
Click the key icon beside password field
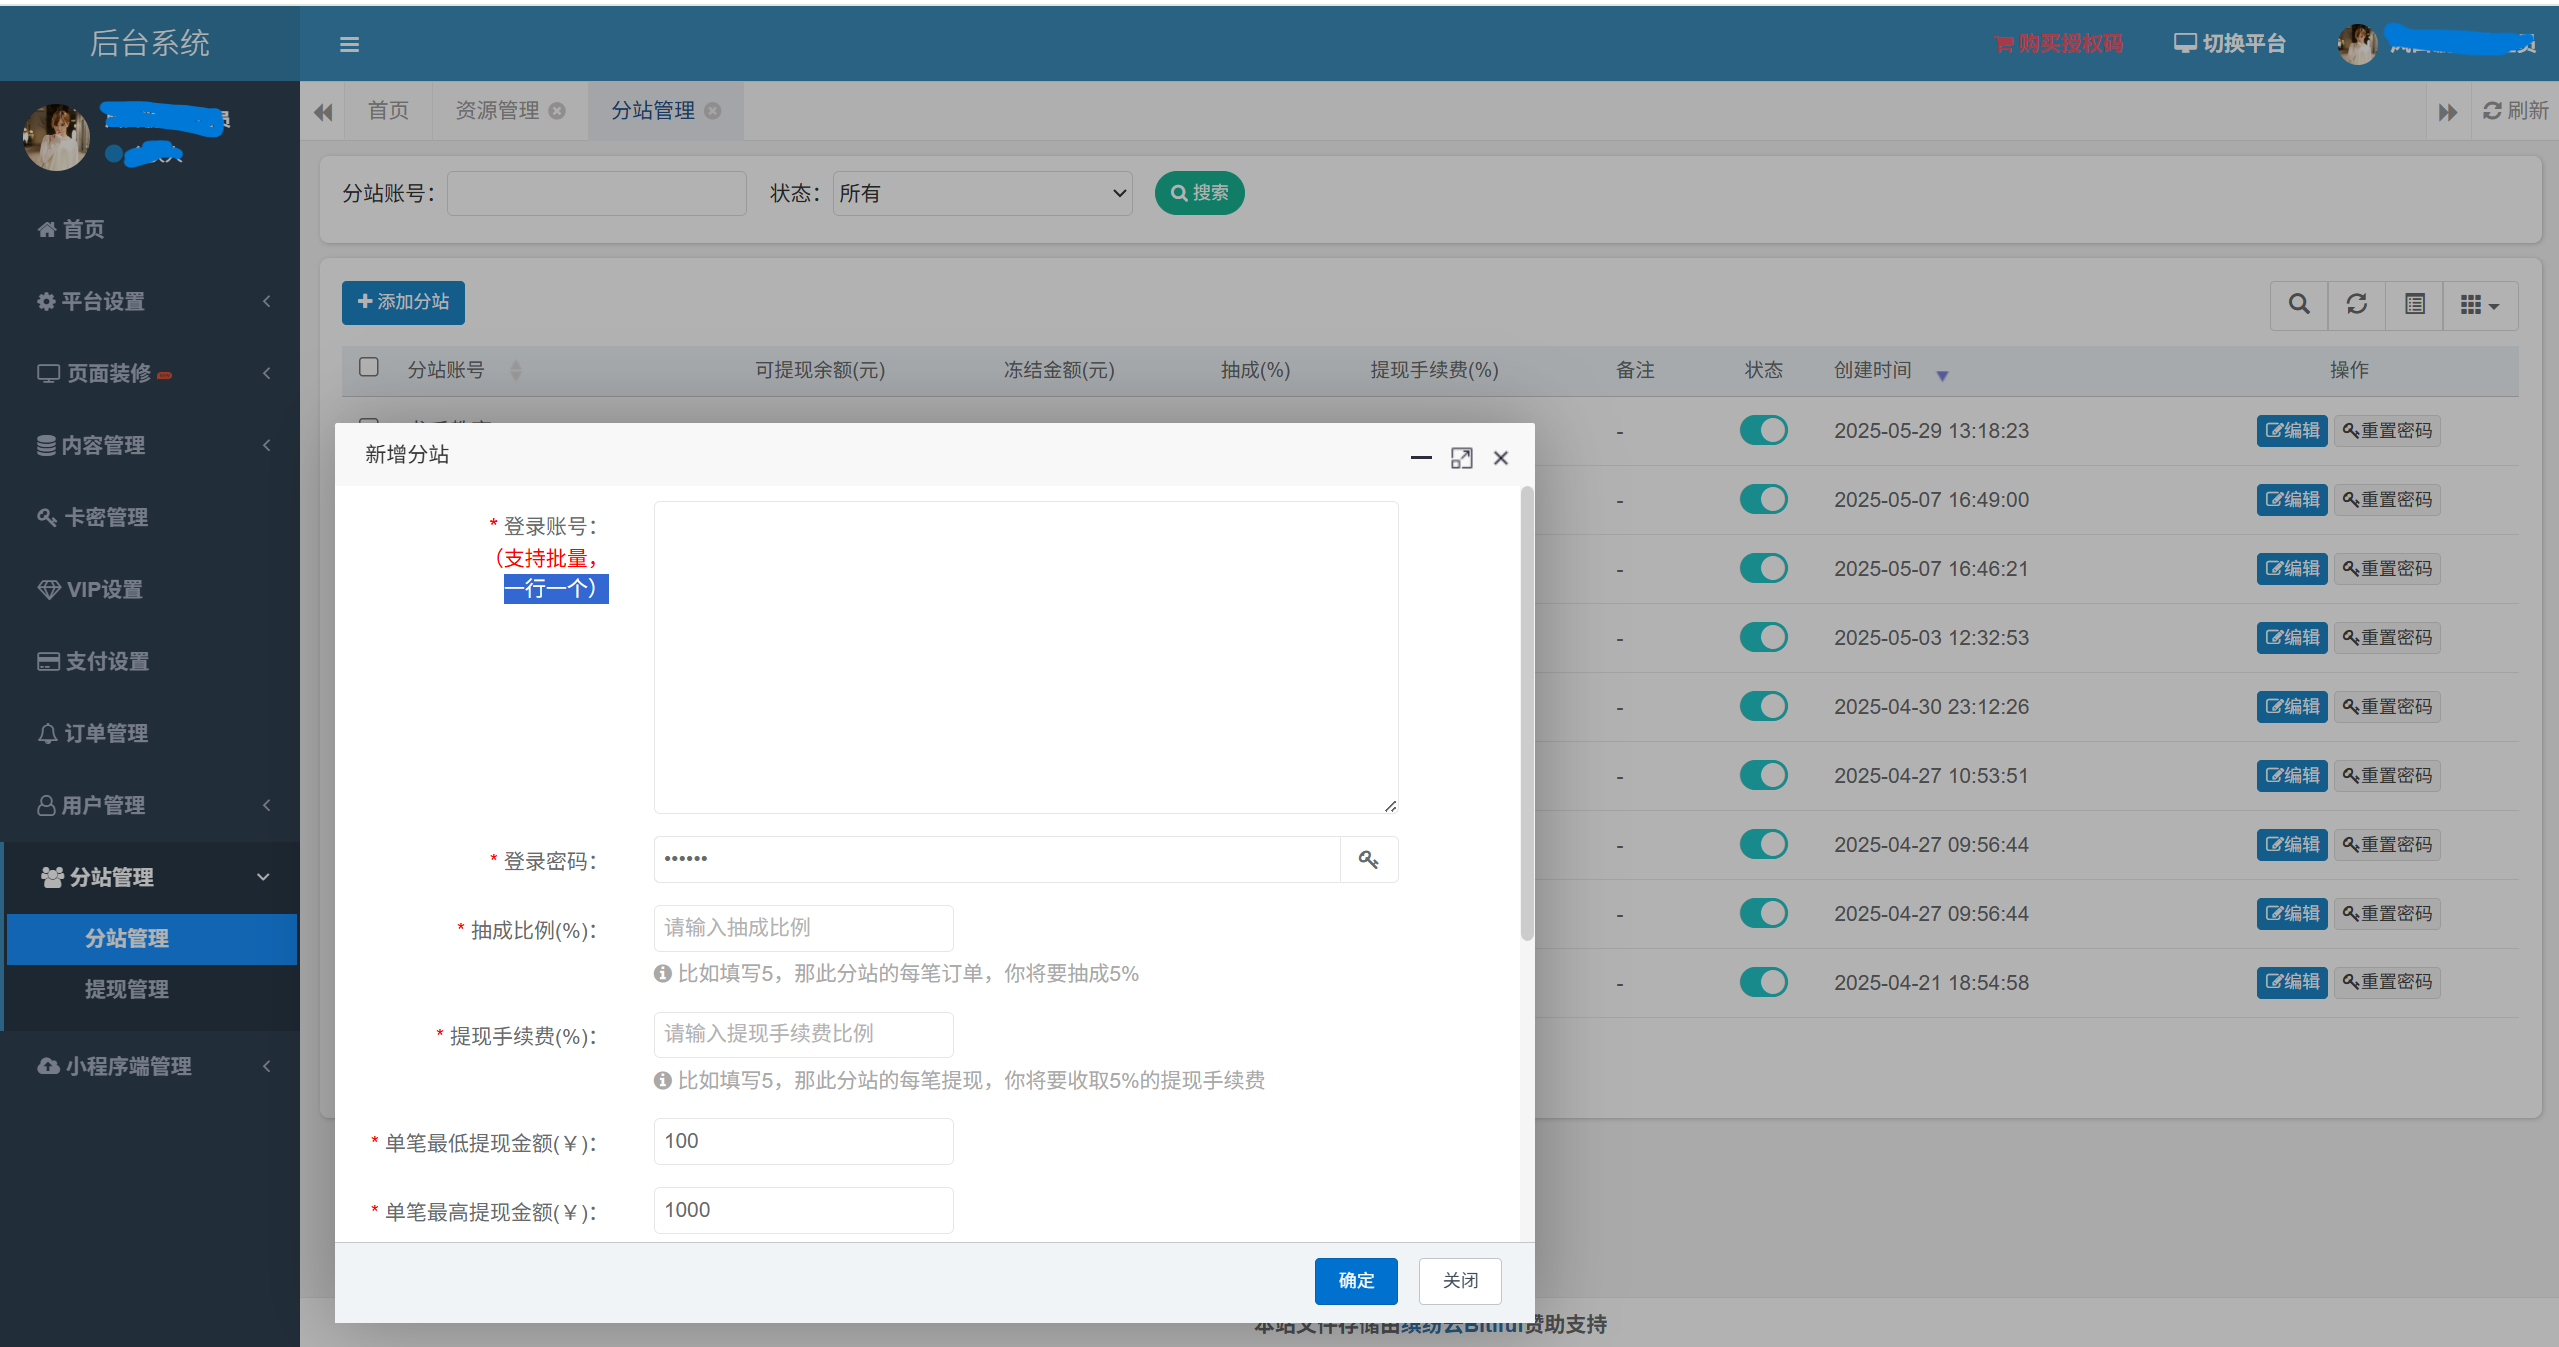tap(1368, 859)
